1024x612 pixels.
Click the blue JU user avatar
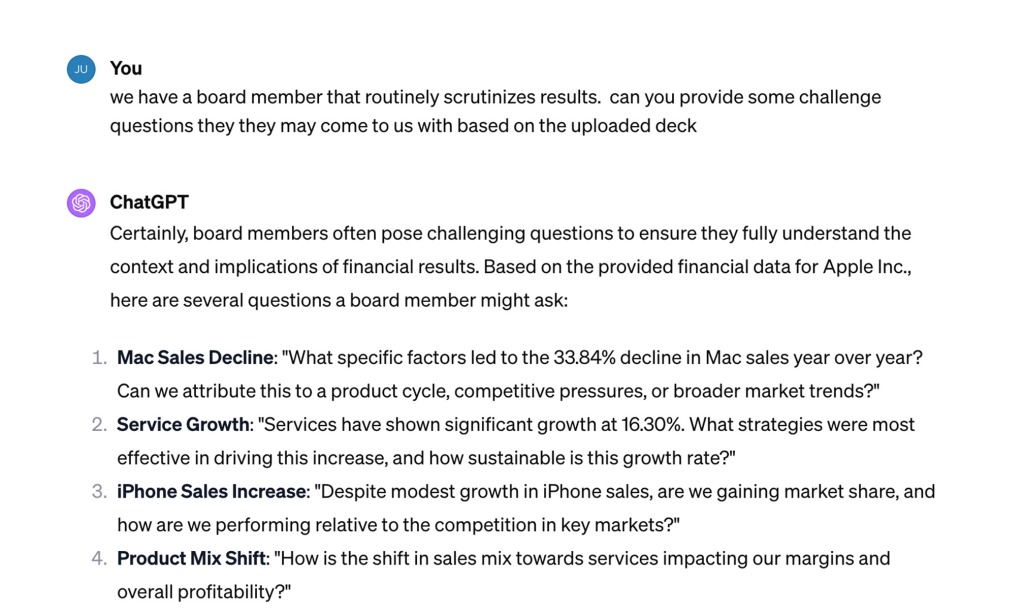(x=81, y=69)
